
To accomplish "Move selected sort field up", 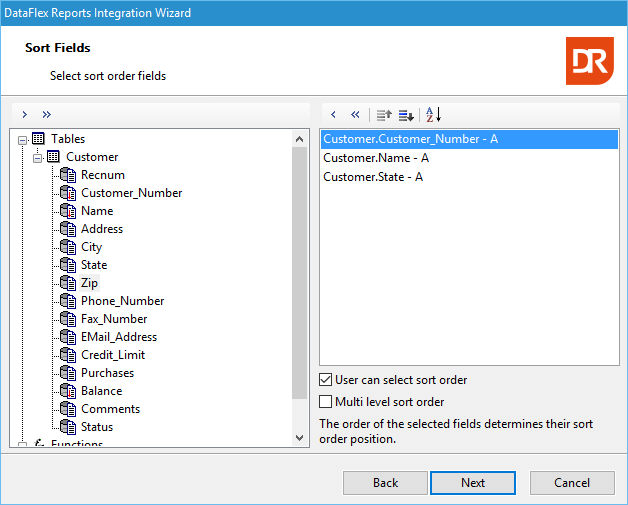I will [x=384, y=115].
